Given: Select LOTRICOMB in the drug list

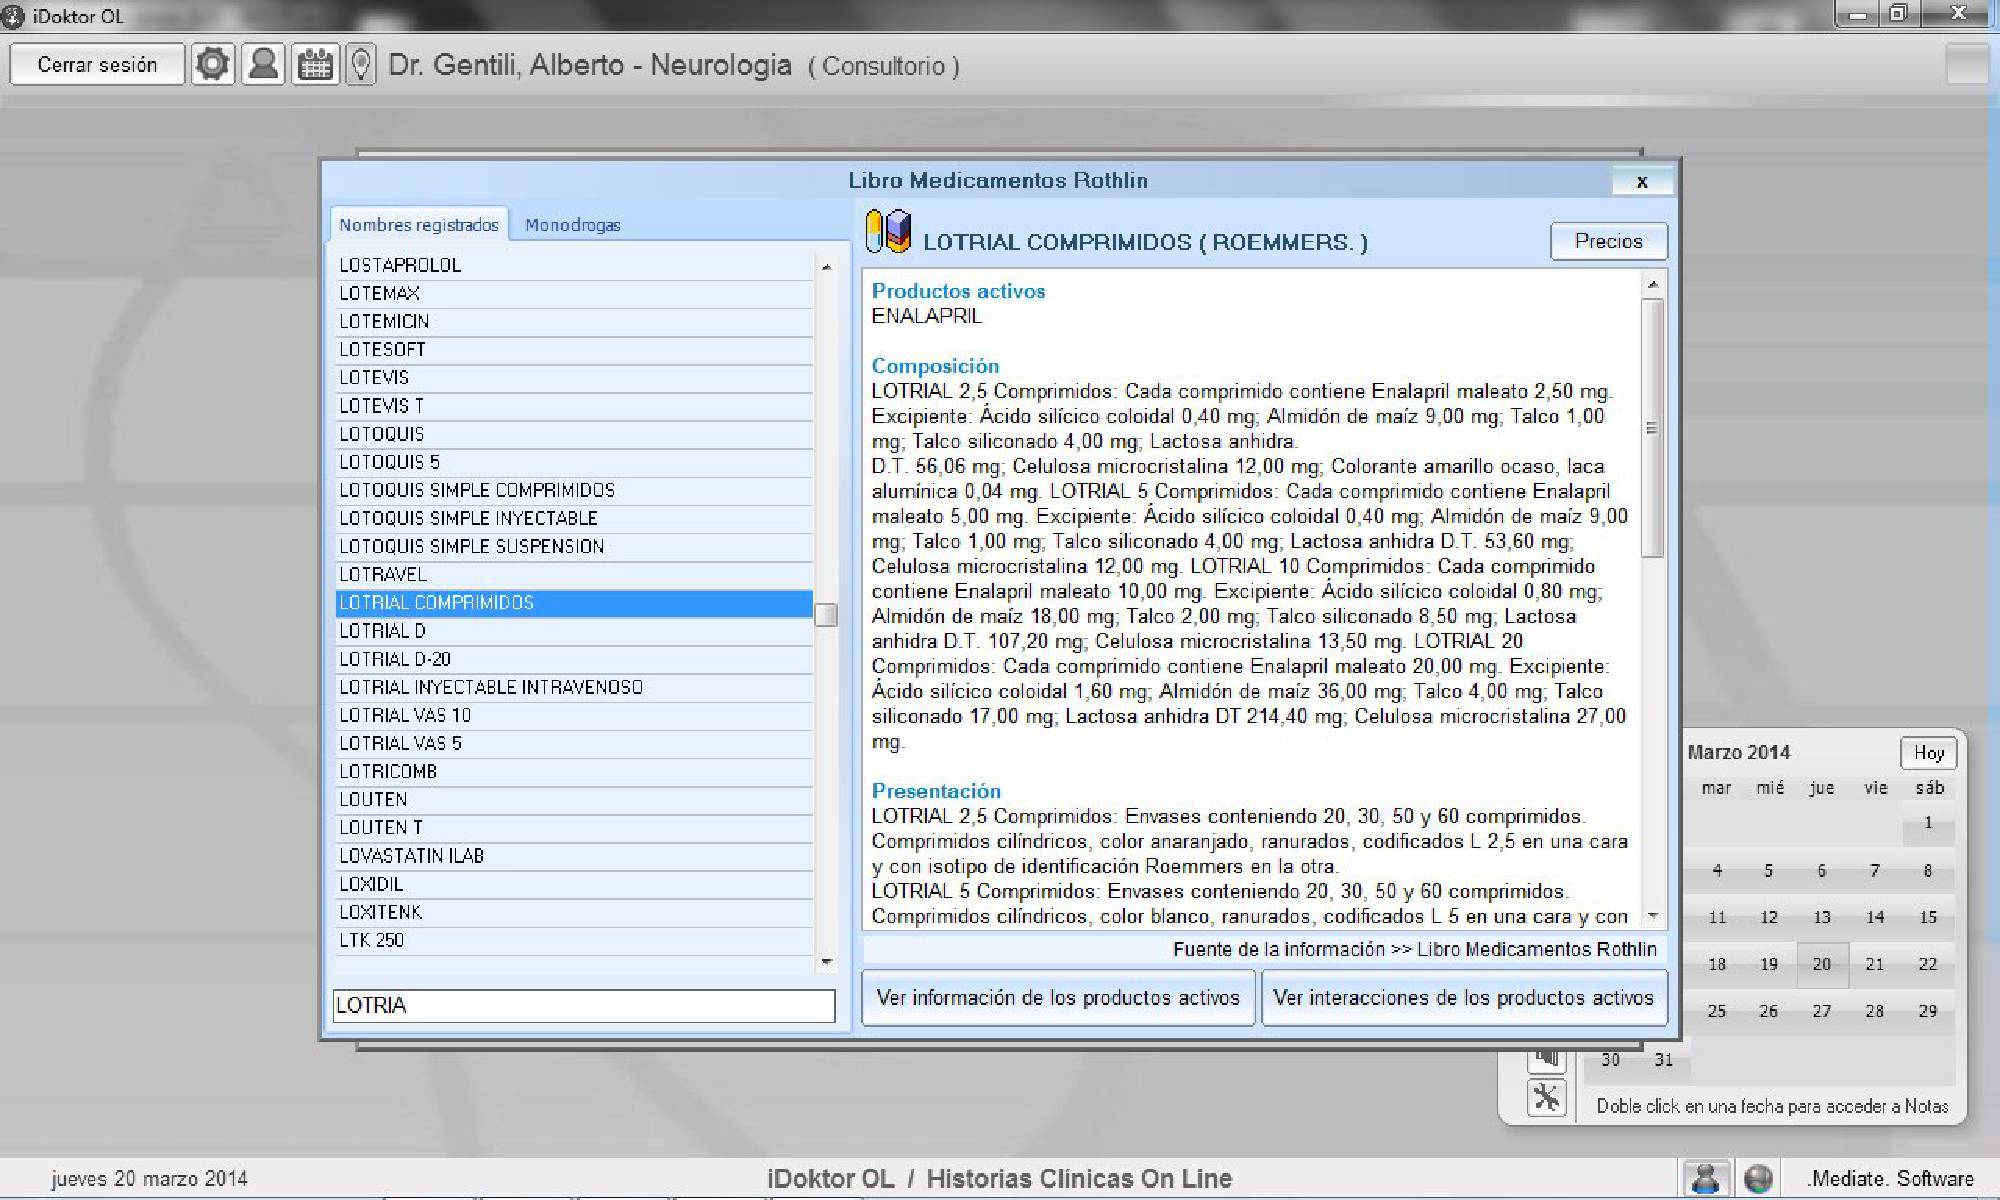Looking at the screenshot, I should click(x=574, y=771).
